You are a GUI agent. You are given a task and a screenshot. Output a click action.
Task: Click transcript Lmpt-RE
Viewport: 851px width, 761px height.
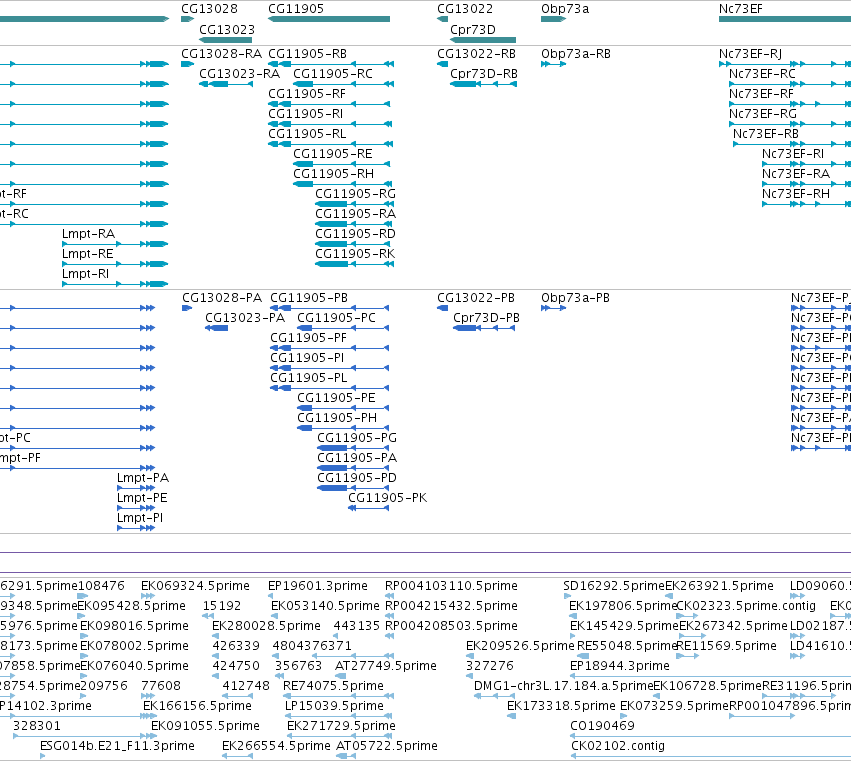[88, 254]
